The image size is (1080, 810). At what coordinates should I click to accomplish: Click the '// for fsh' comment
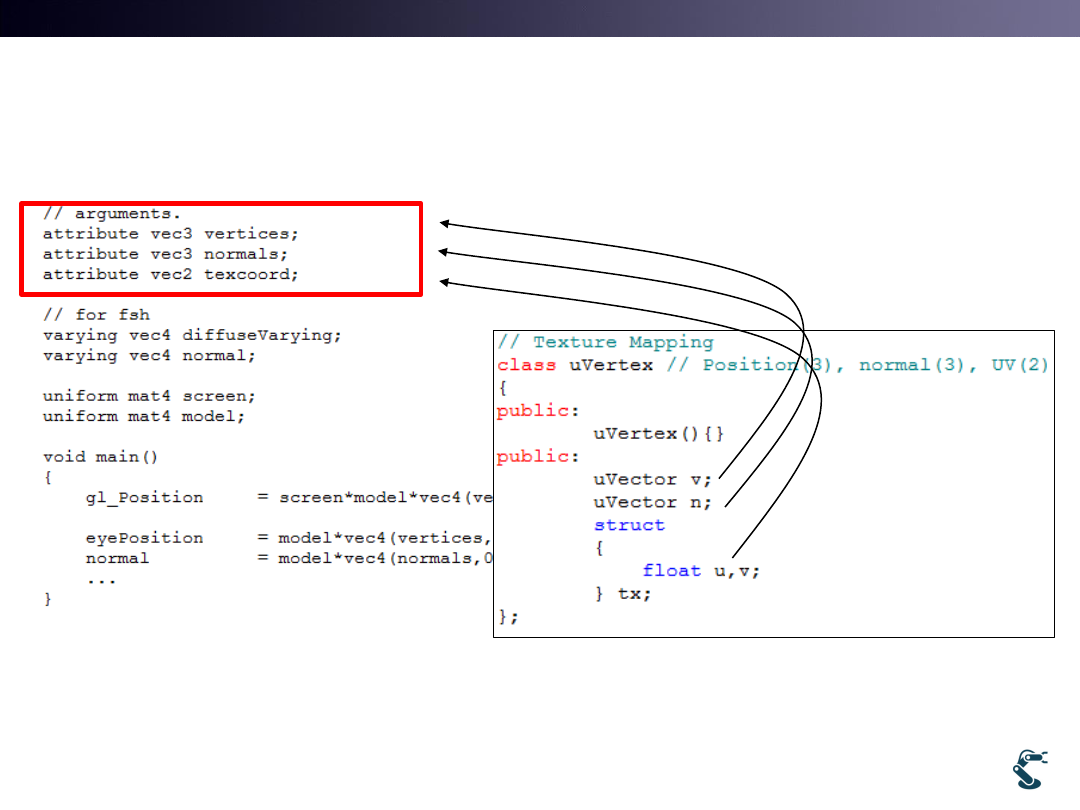[96, 315]
